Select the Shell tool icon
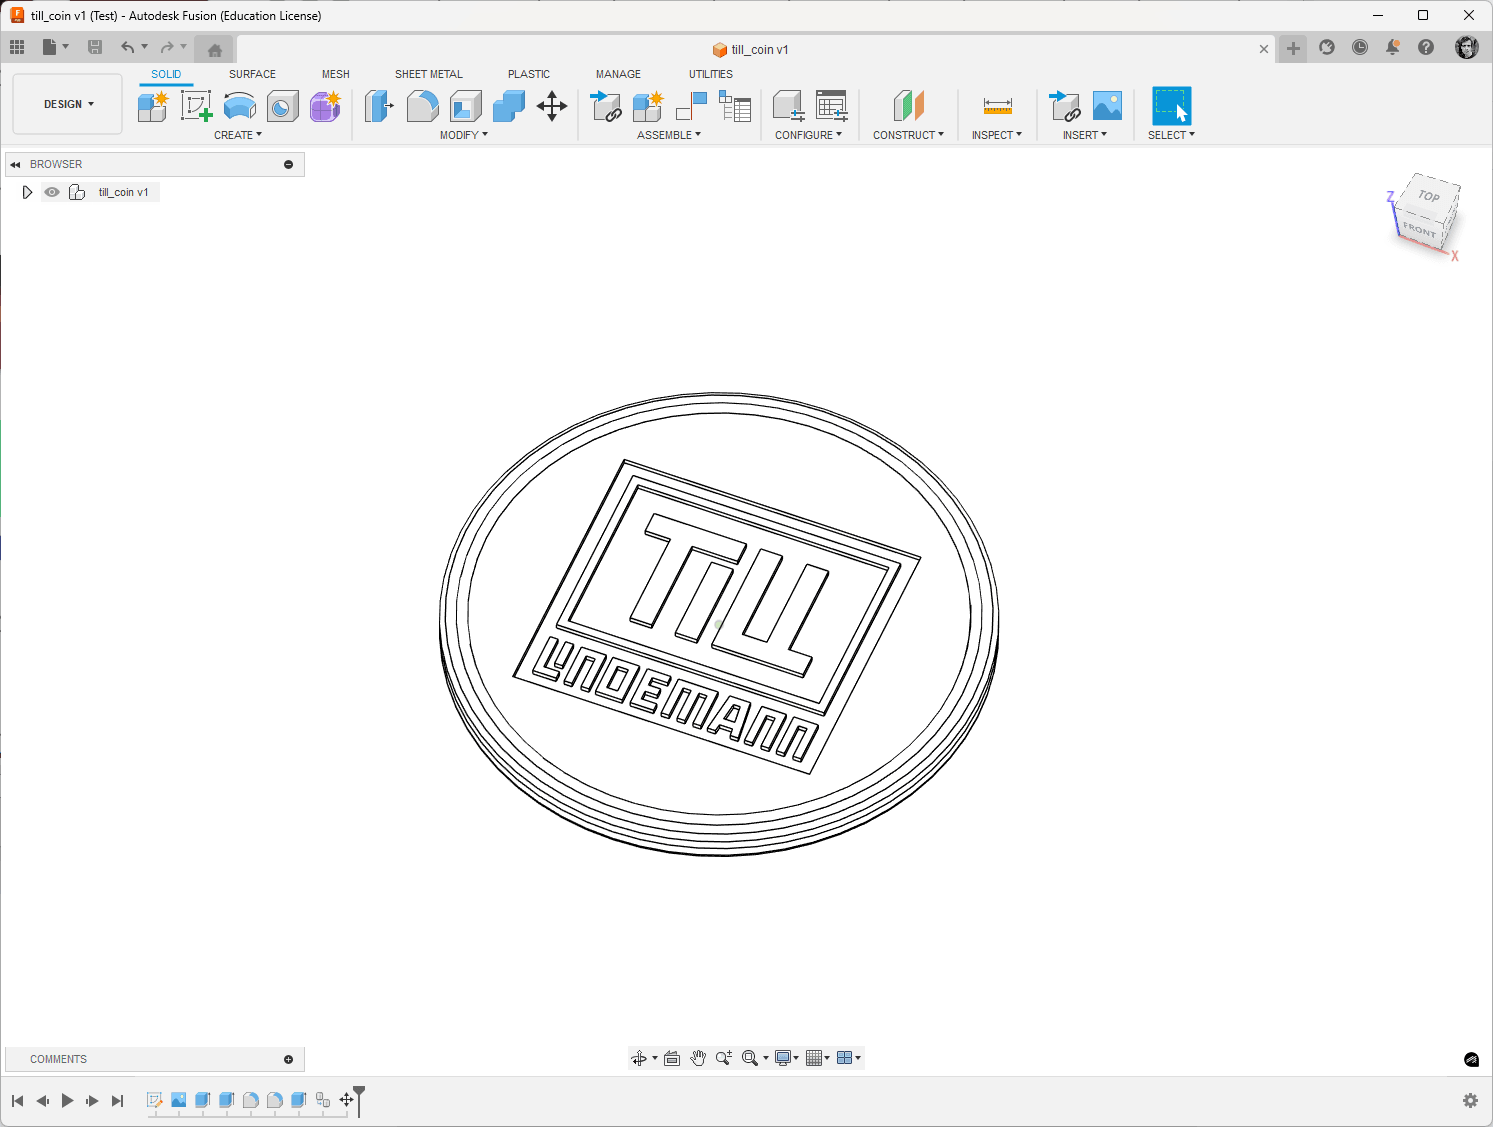 pos(466,106)
